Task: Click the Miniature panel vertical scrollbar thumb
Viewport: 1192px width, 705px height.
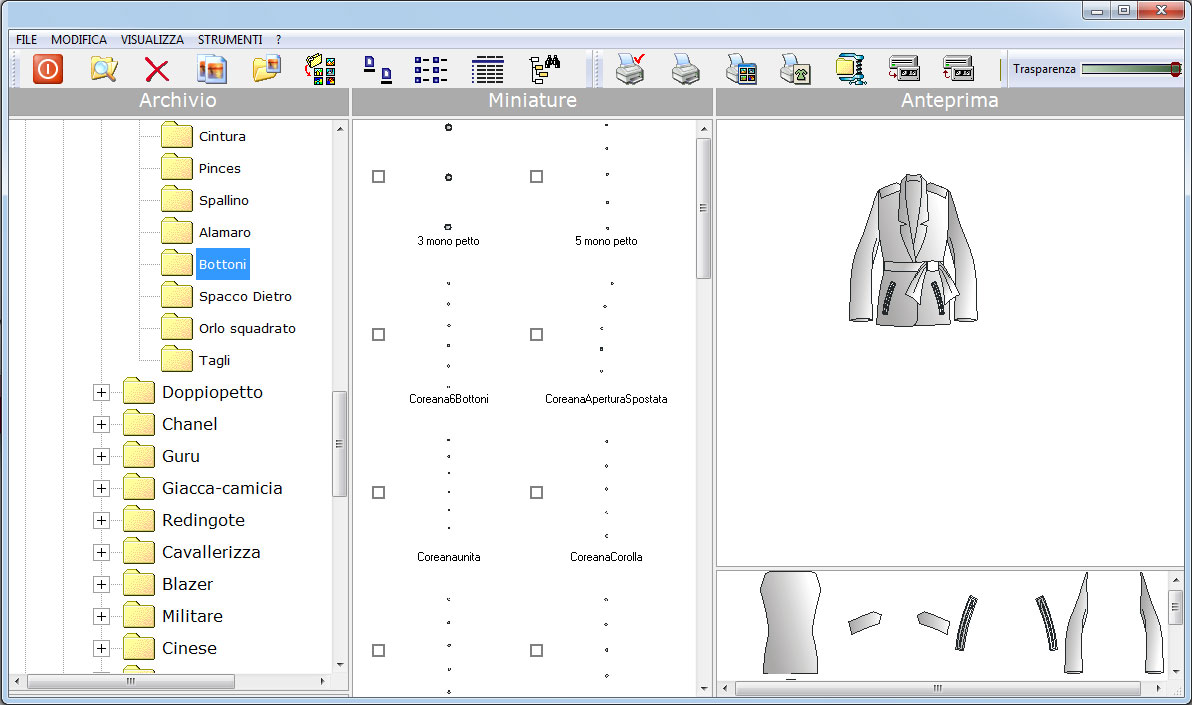Action: (703, 208)
